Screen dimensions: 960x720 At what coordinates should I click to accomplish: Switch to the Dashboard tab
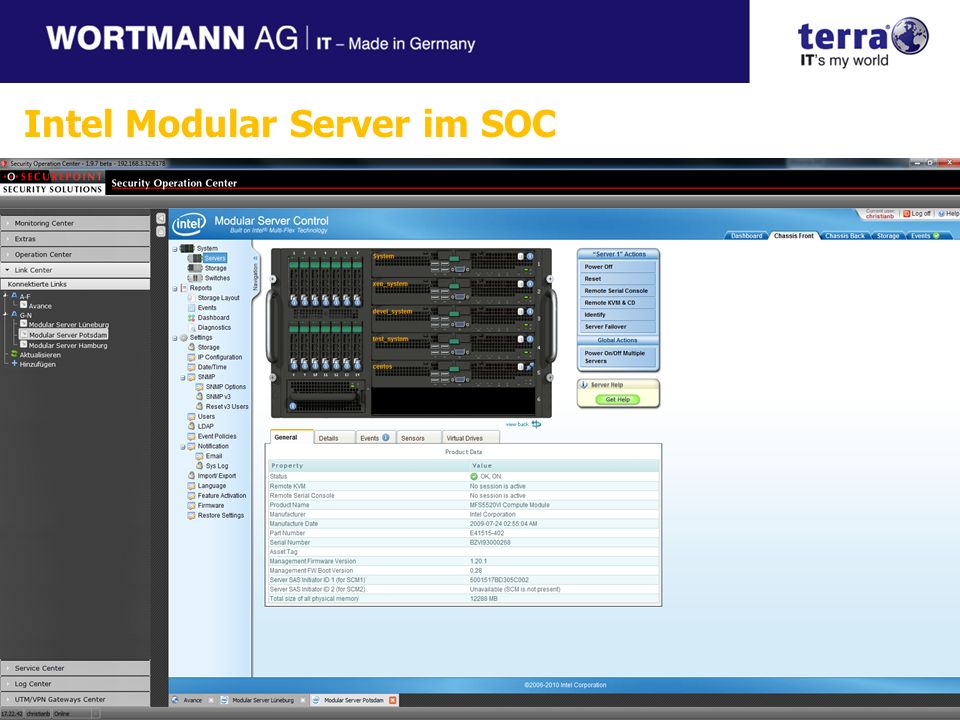point(746,236)
